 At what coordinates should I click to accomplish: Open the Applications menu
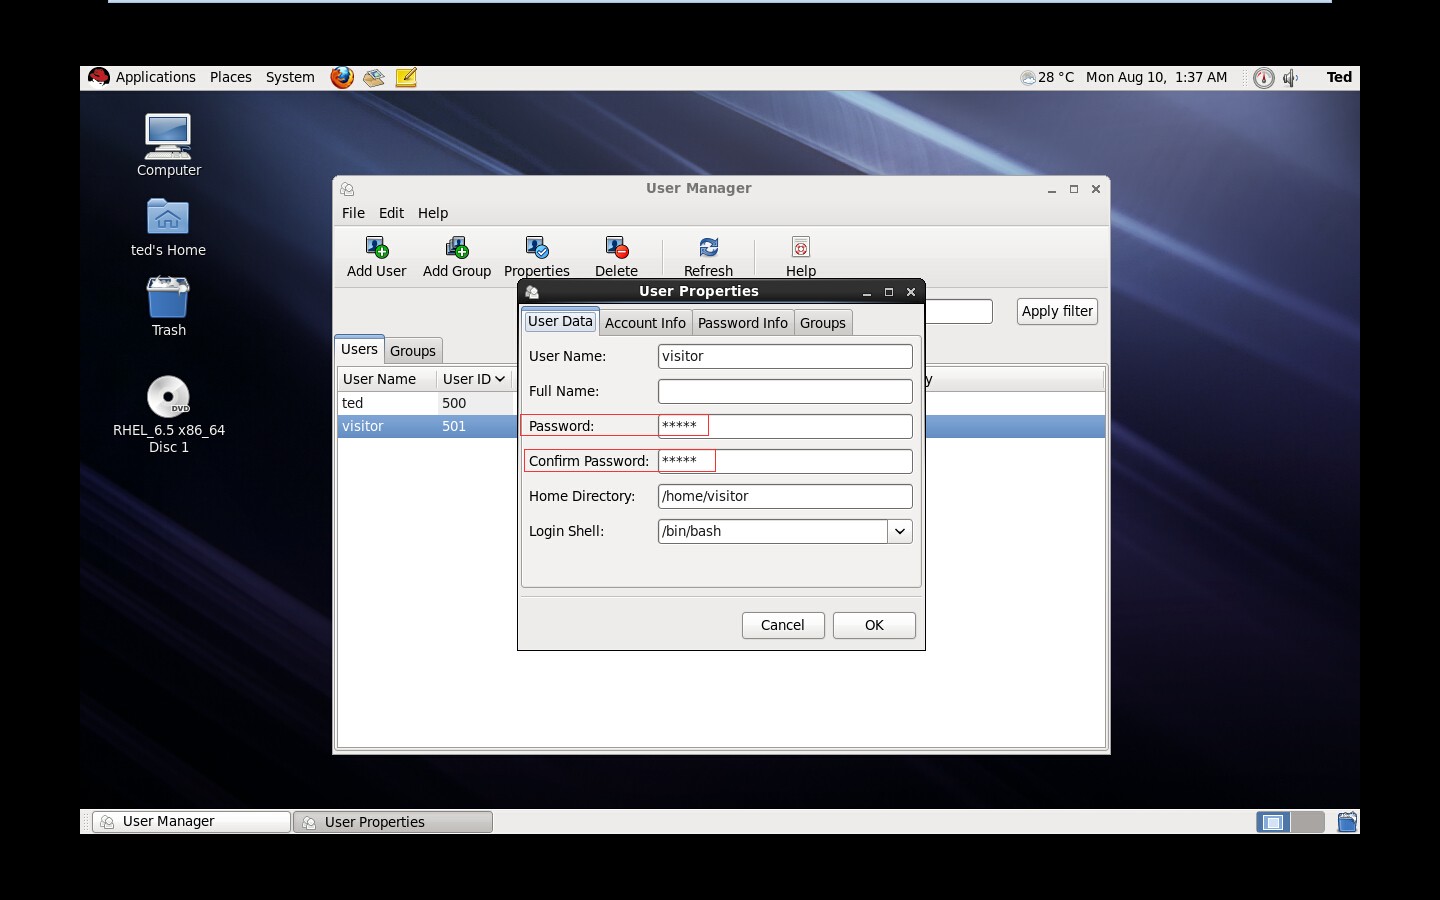[x=155, y=77]
